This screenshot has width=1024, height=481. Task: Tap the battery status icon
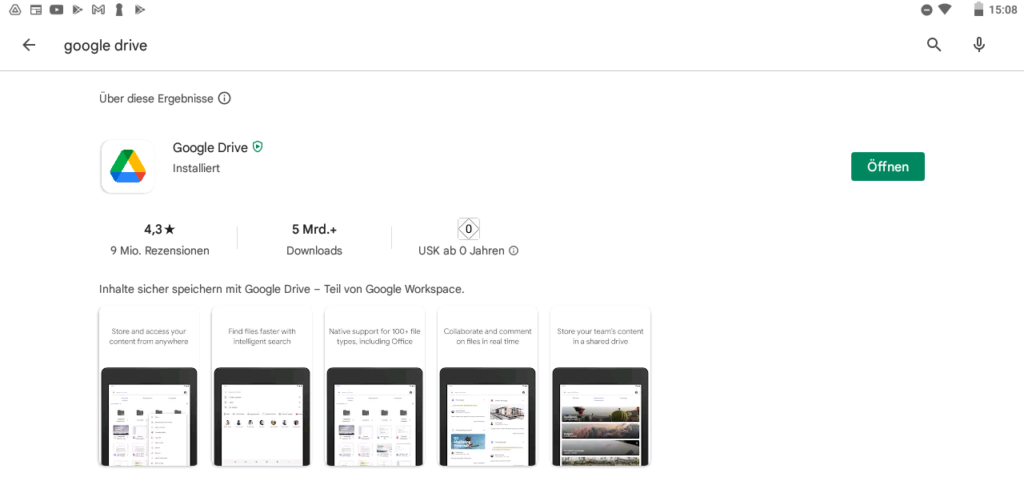(x=978, y=10)
